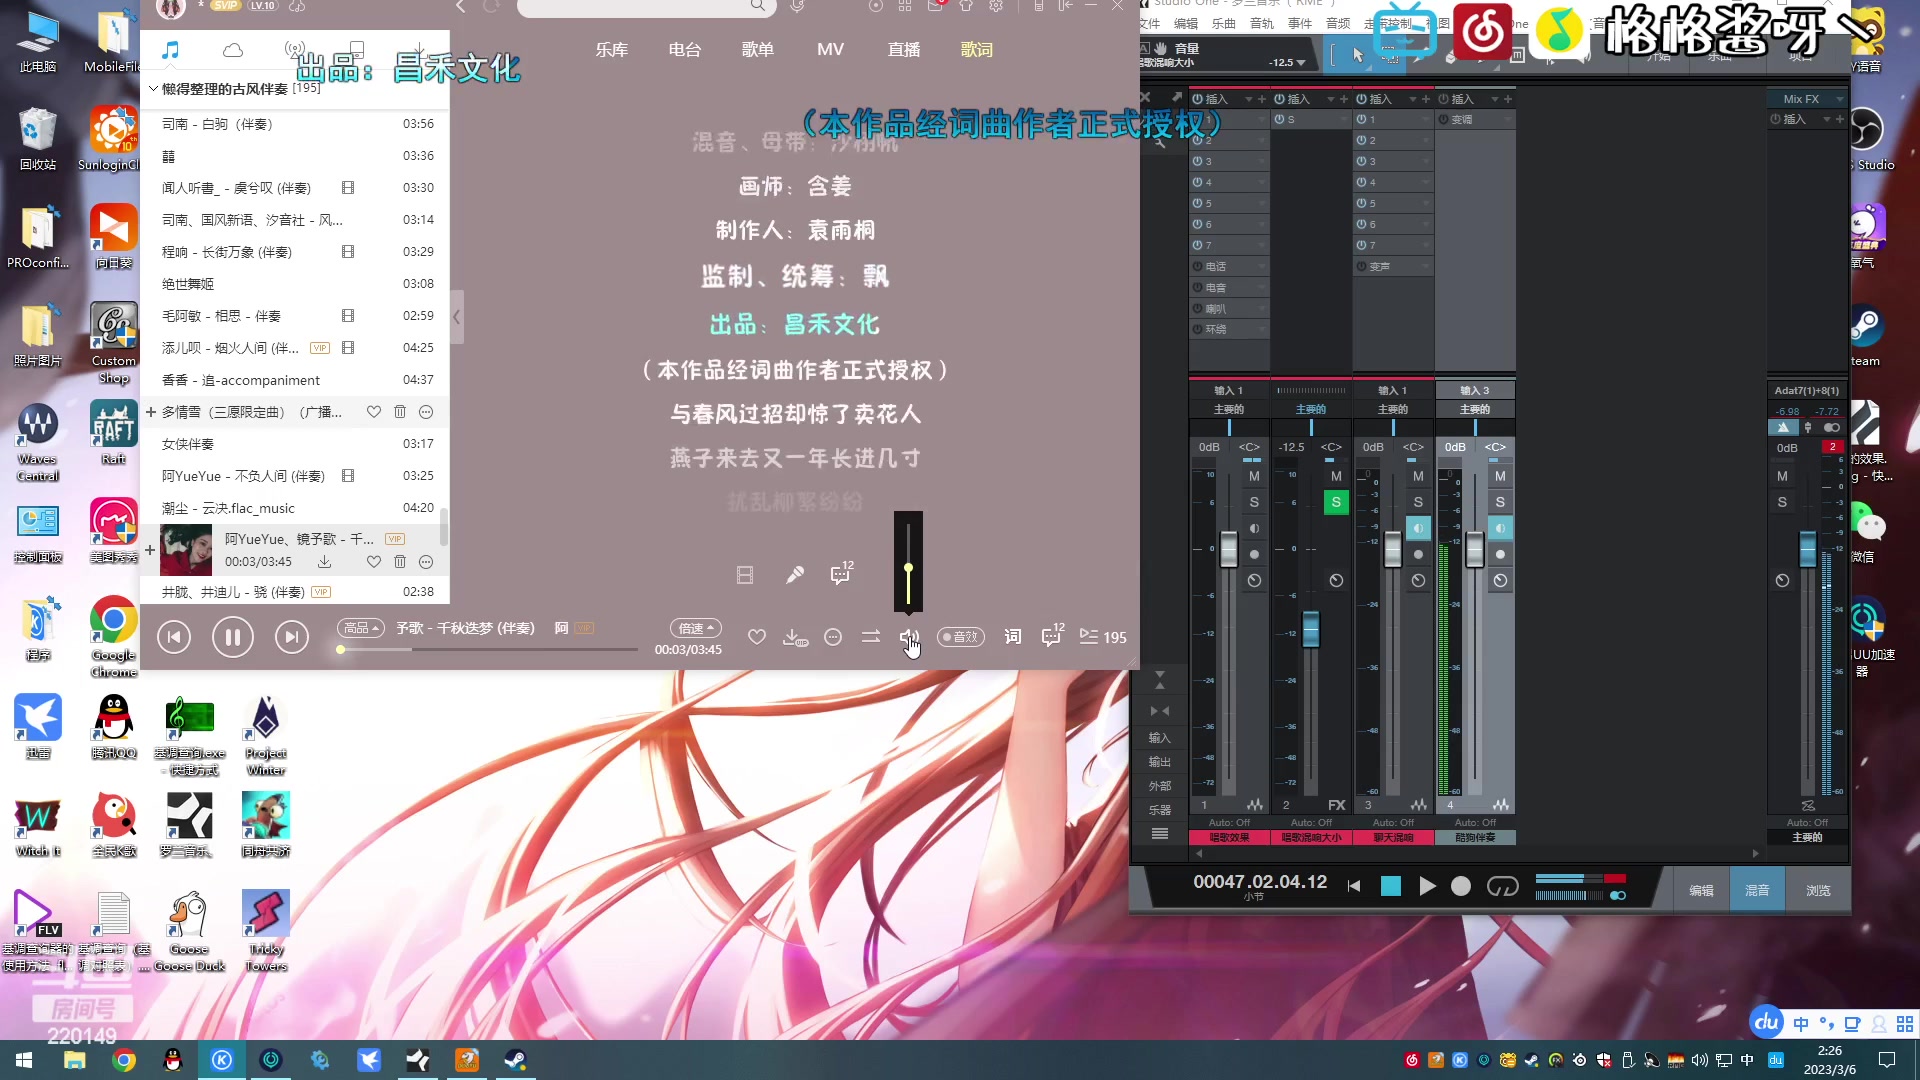The width and height of the screenshot is (1920, 1080).
Task: Mute mixer channel 1 唱歌效果
Action: pos(1254,476)
